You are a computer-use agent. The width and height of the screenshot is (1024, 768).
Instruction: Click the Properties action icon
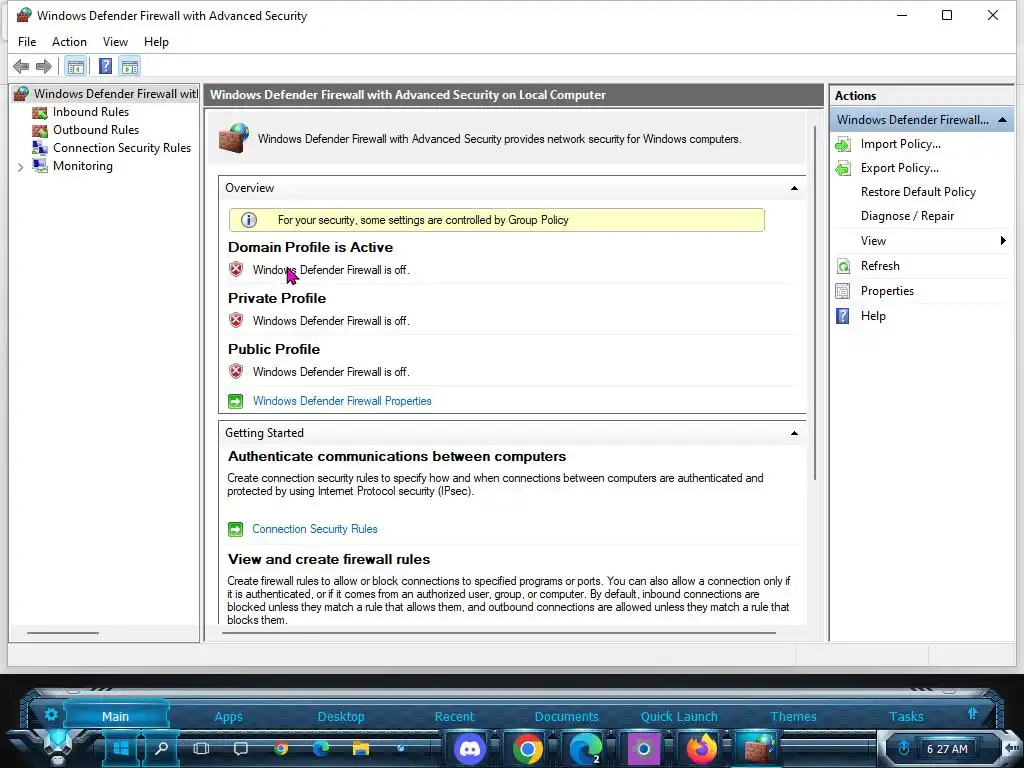point(843,291)
